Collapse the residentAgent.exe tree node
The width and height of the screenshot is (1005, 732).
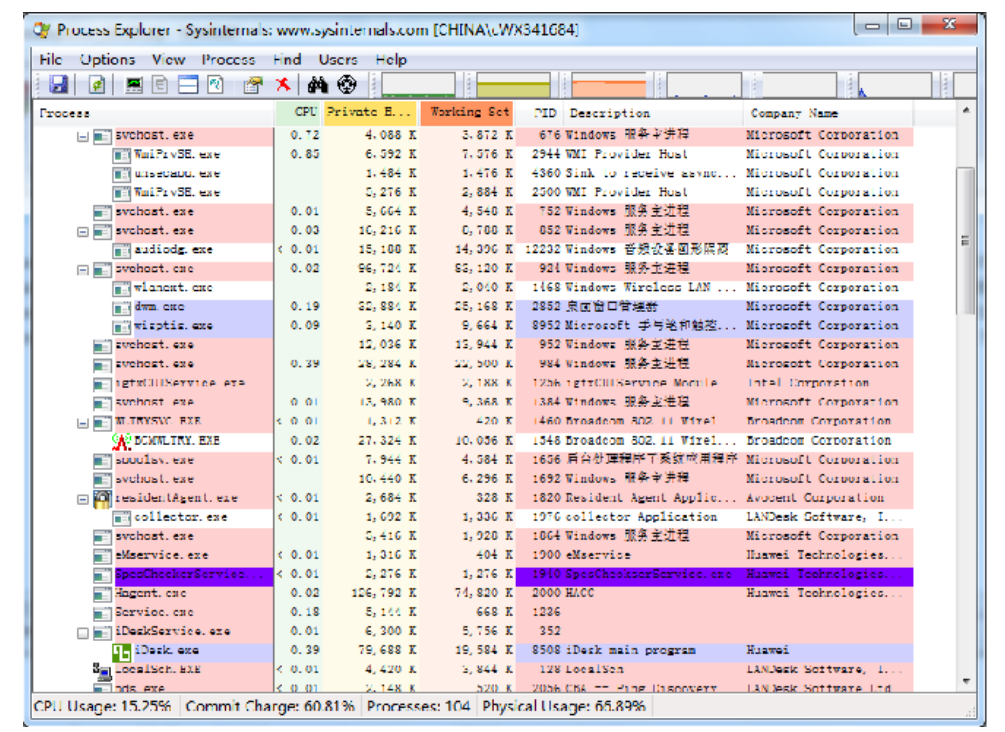tap(83, 499)
